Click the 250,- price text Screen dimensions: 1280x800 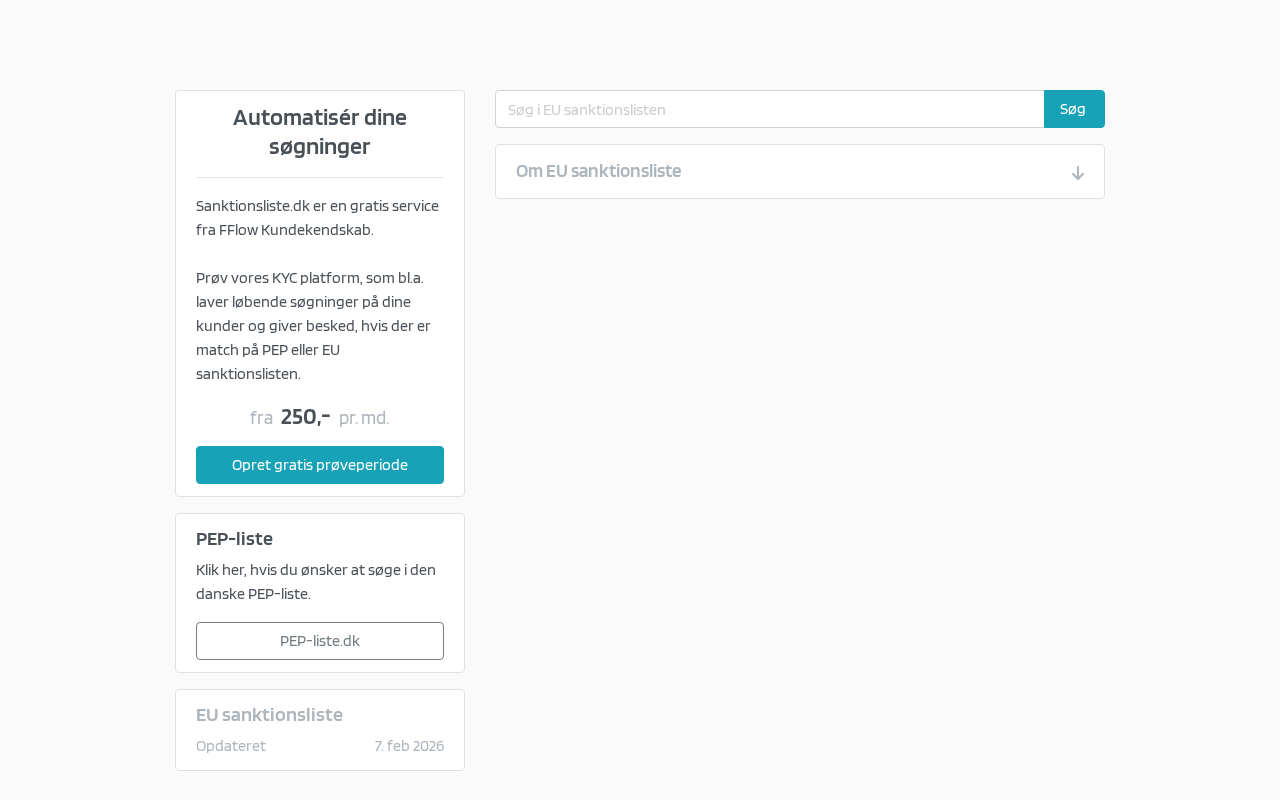305,417
